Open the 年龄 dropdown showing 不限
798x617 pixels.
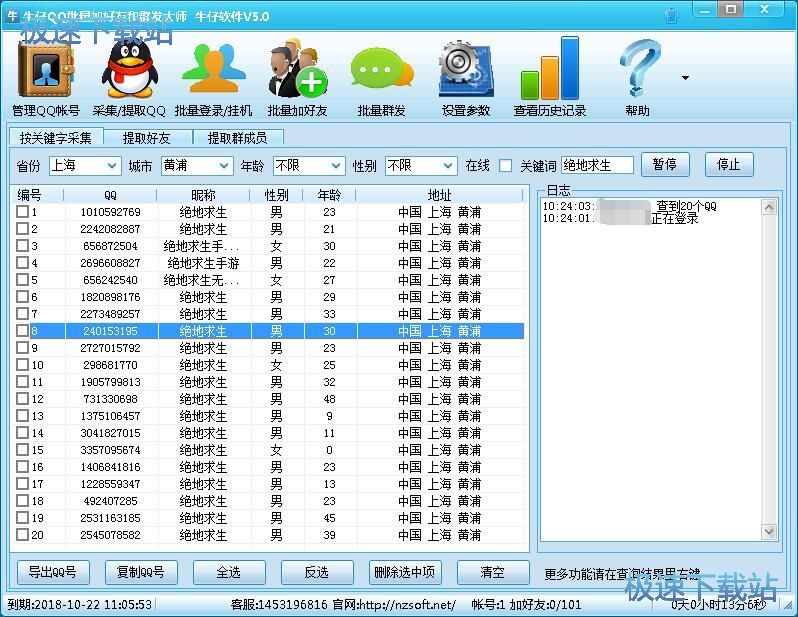tap(309, 165)
